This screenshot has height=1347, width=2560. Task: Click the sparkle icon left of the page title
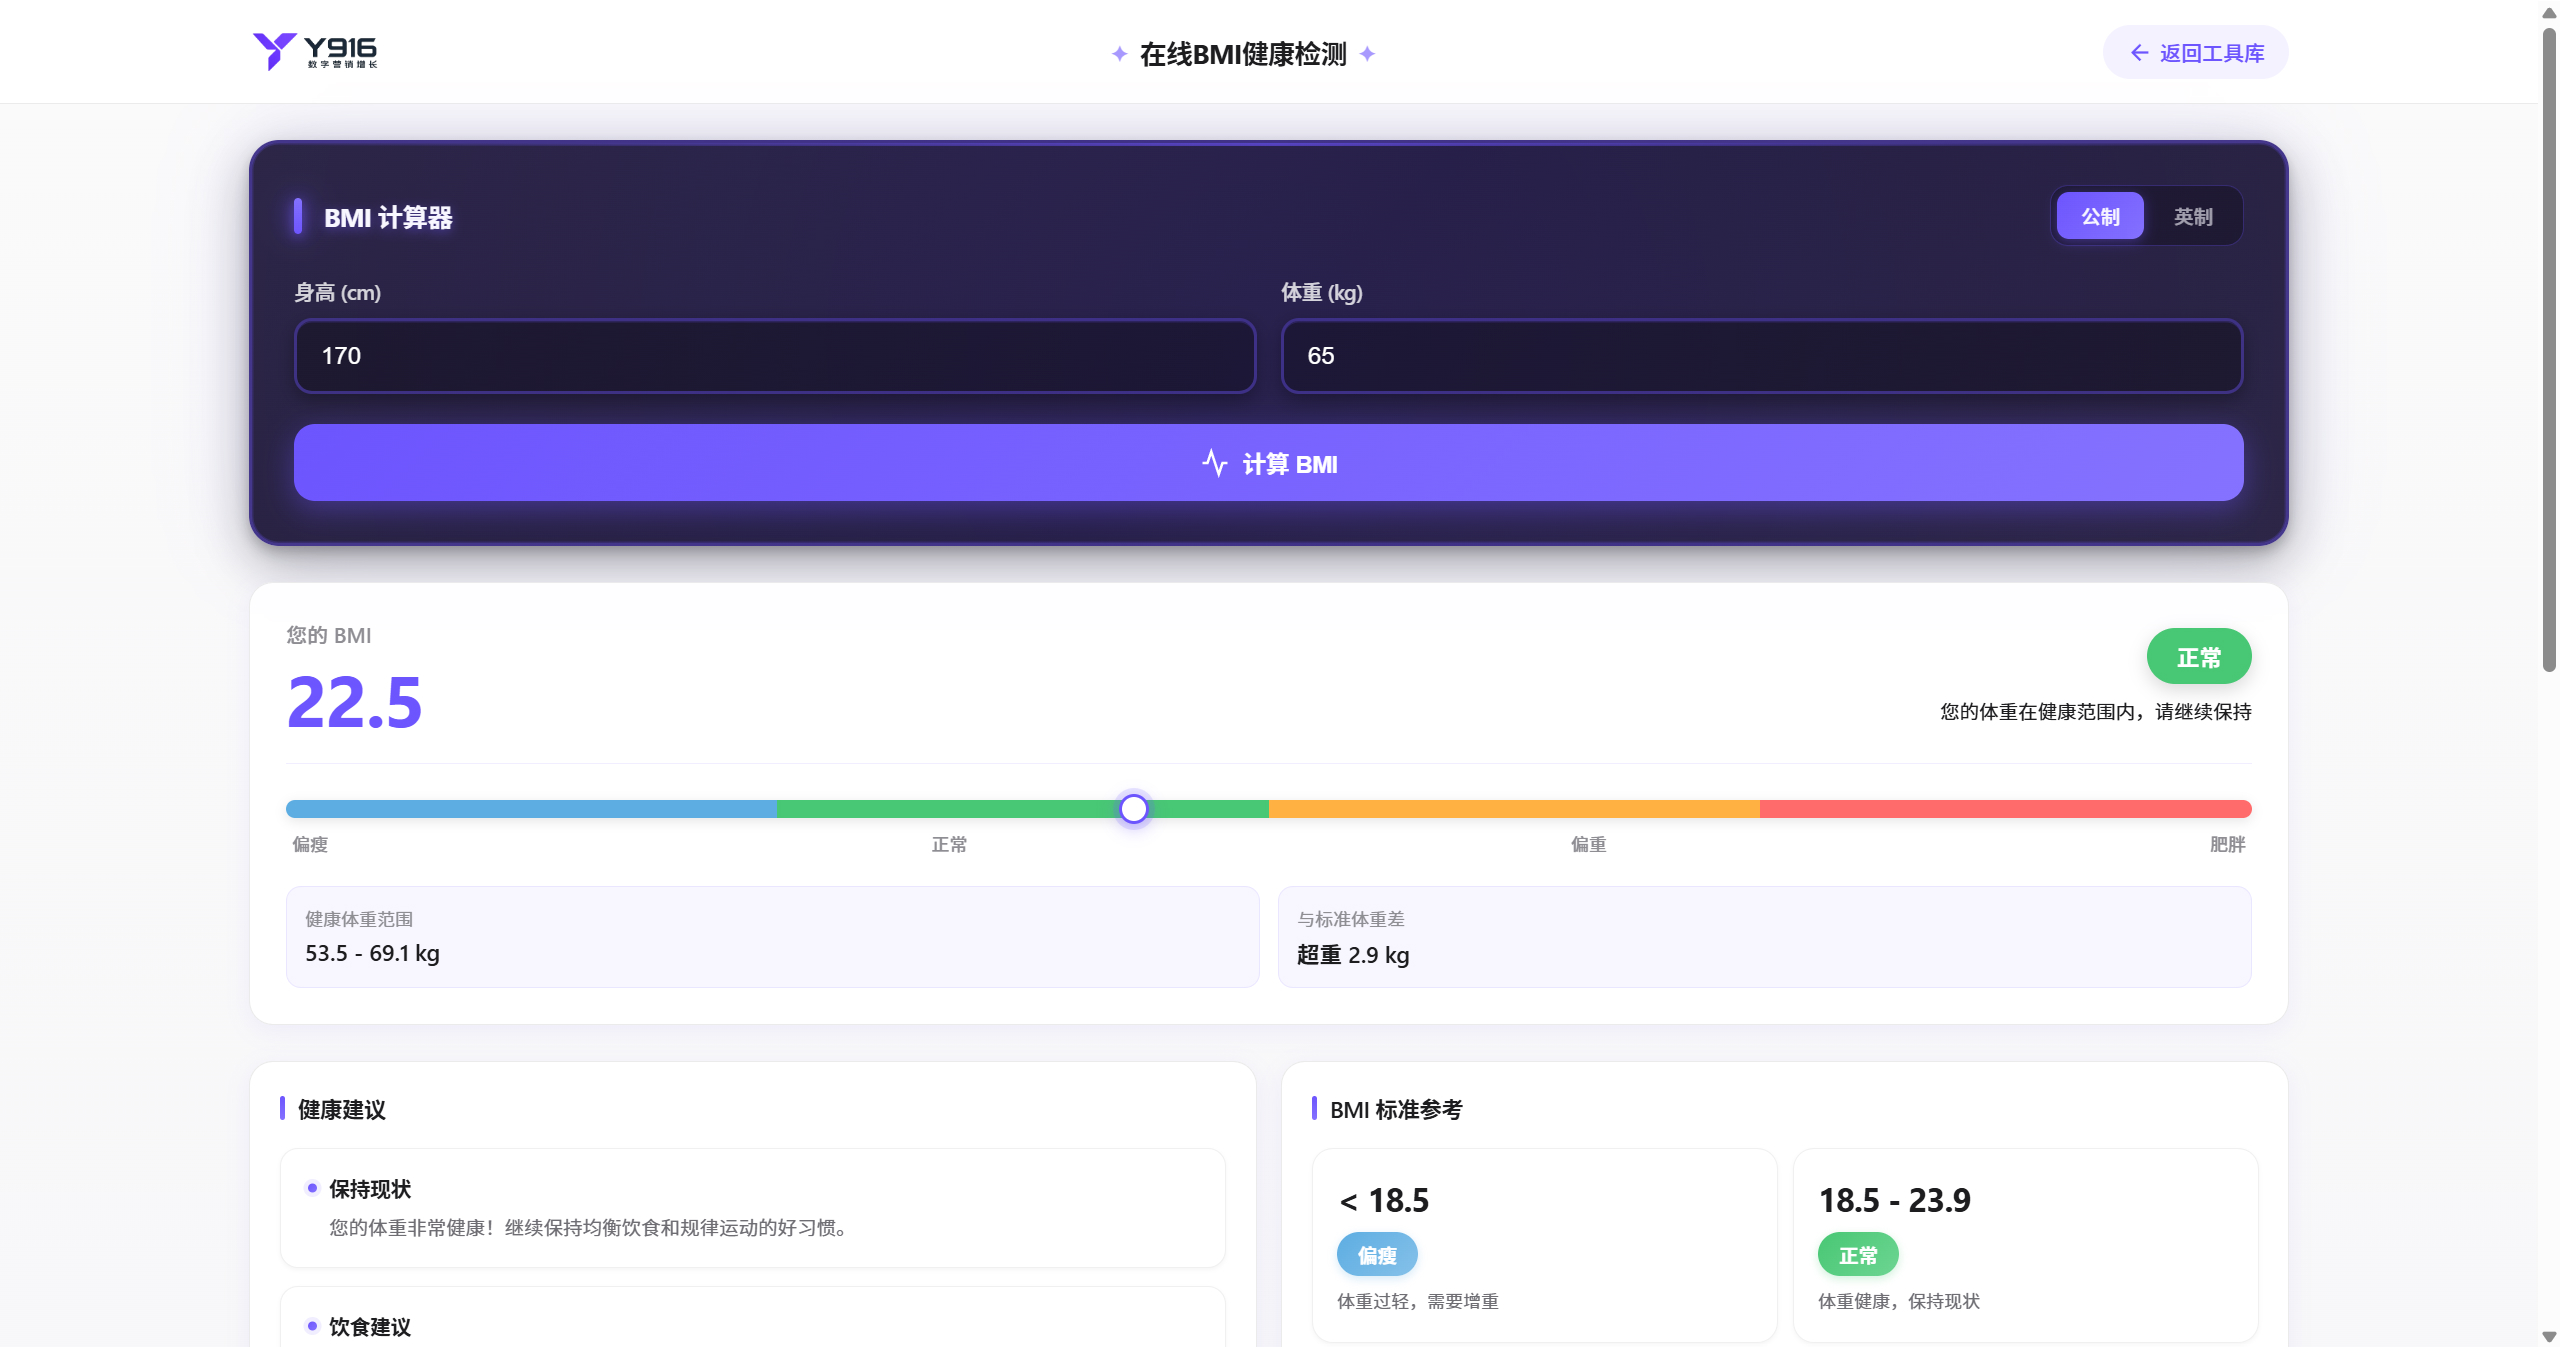[1120, 54]
